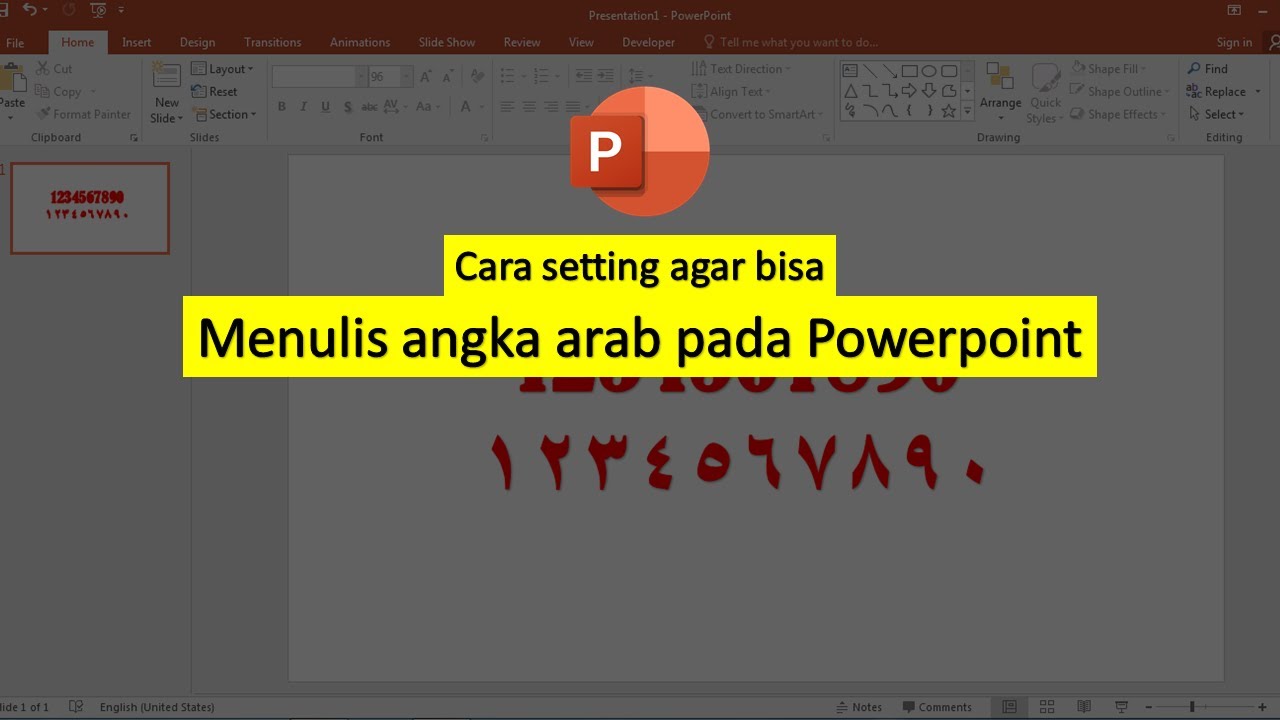Image resolution: width=1280 pixels, height=720 pixels.
Task: Switch to the Slide Show tab
Action: 447,42
